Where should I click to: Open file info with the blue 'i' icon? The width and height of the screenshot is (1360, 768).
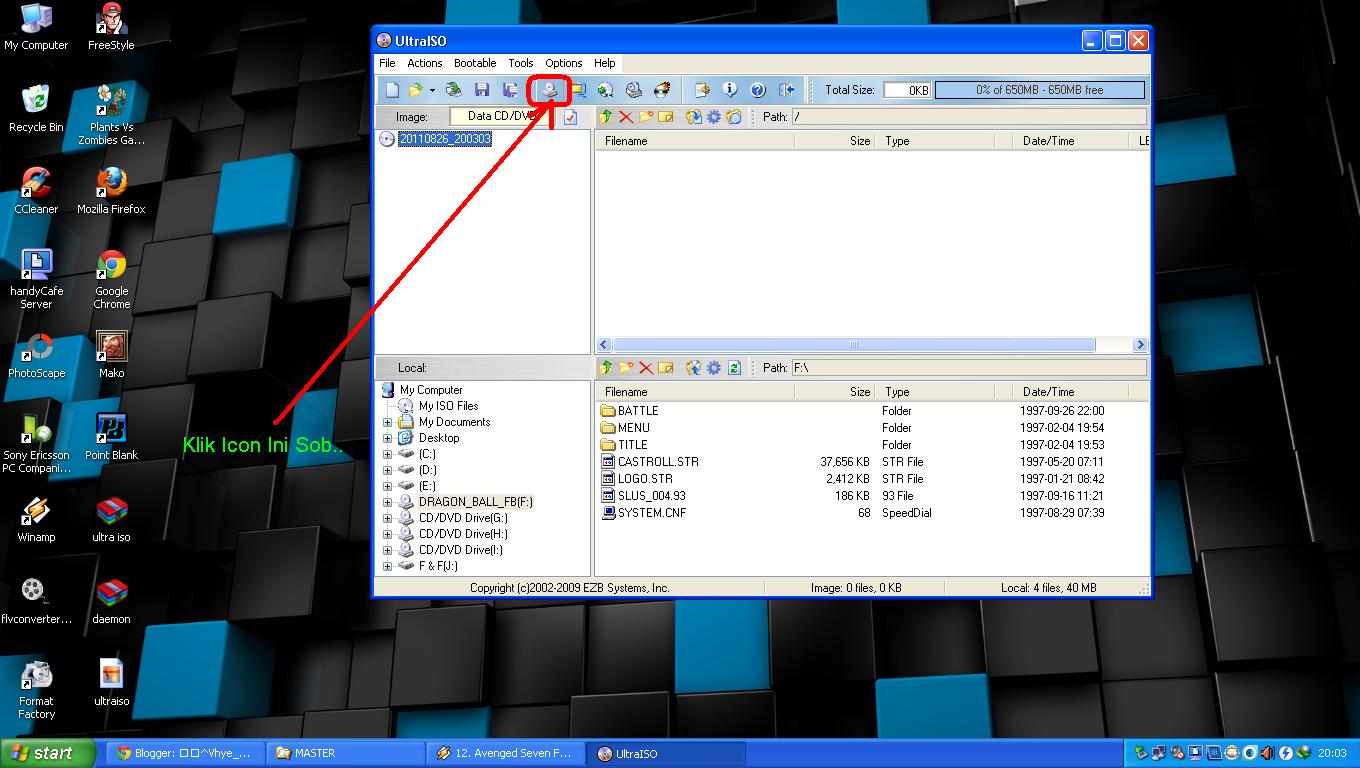click(730, 90)
